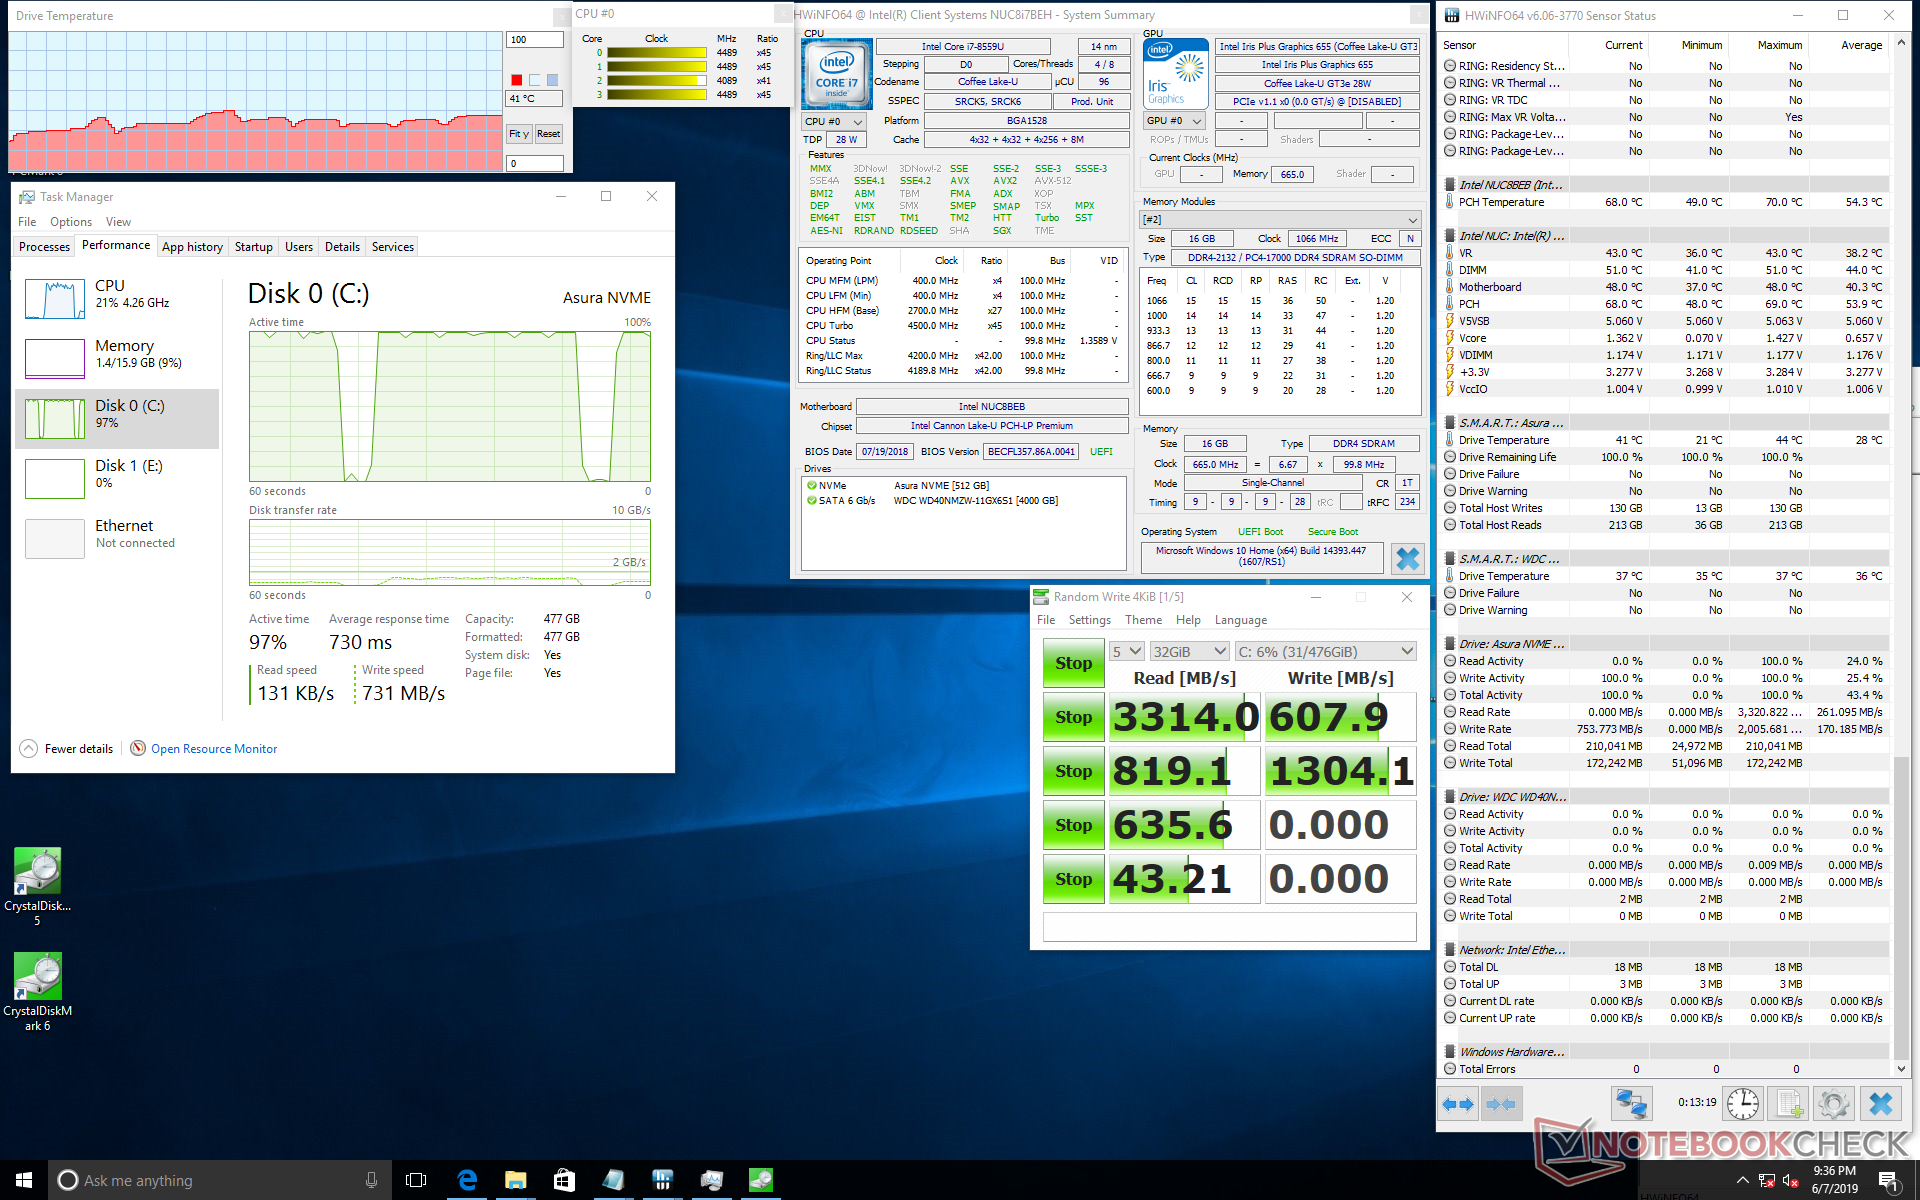The width and height of the screenshot is (1920, 1200).
Task: Switch to the App history tab
Action: point(192,247)
